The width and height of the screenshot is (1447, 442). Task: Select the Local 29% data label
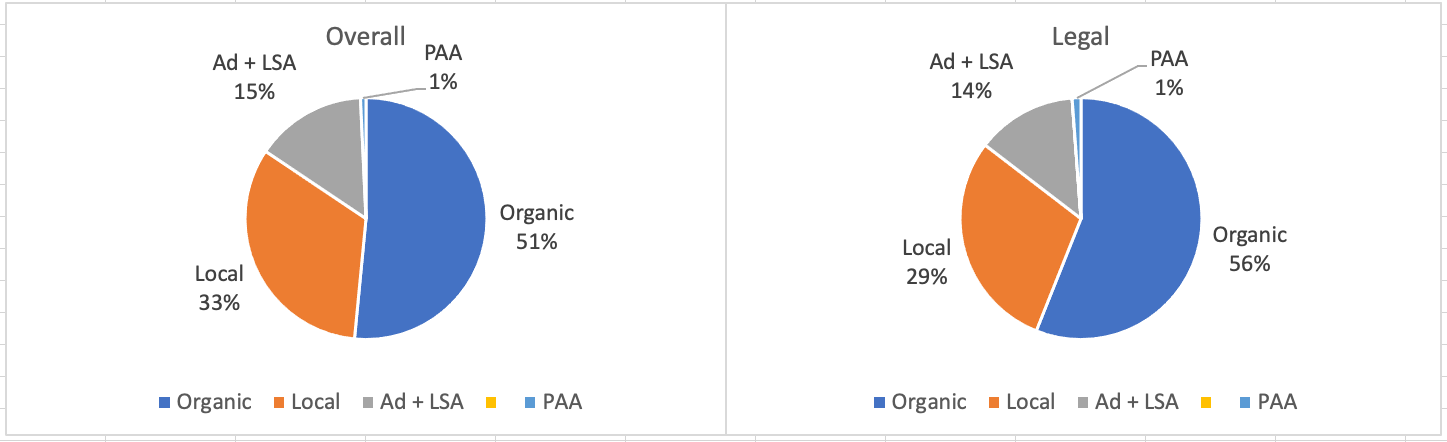point(926,262)
